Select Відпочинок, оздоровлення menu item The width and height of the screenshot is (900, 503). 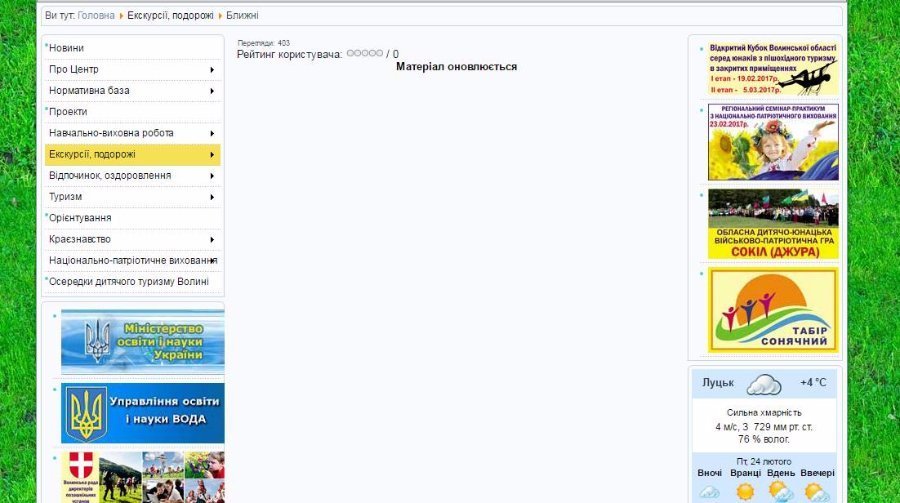coord(110,176)
